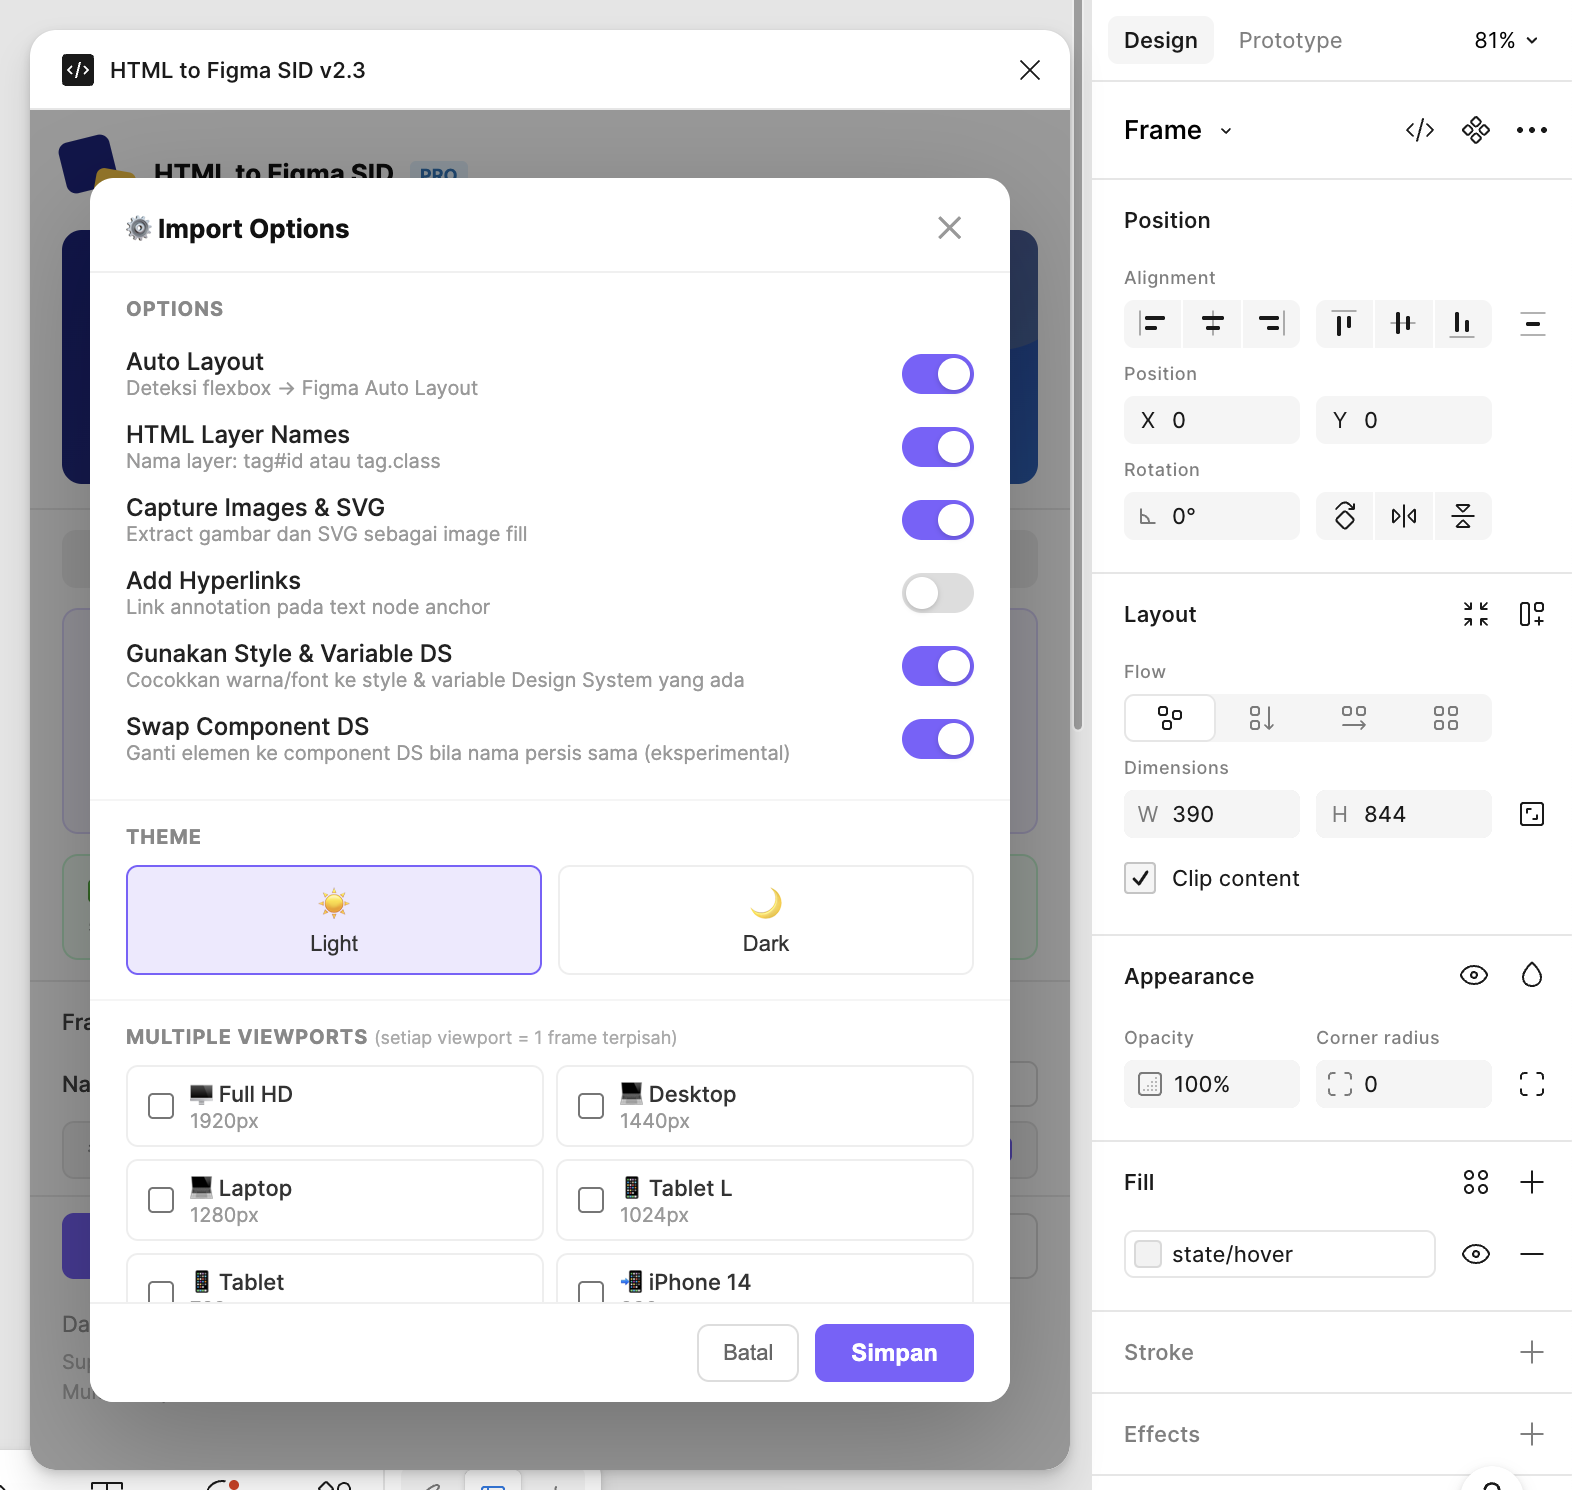The height and width of the screenshot is (1490, 1572).
Task: Align selection to the bottom
Action: 1462,323
